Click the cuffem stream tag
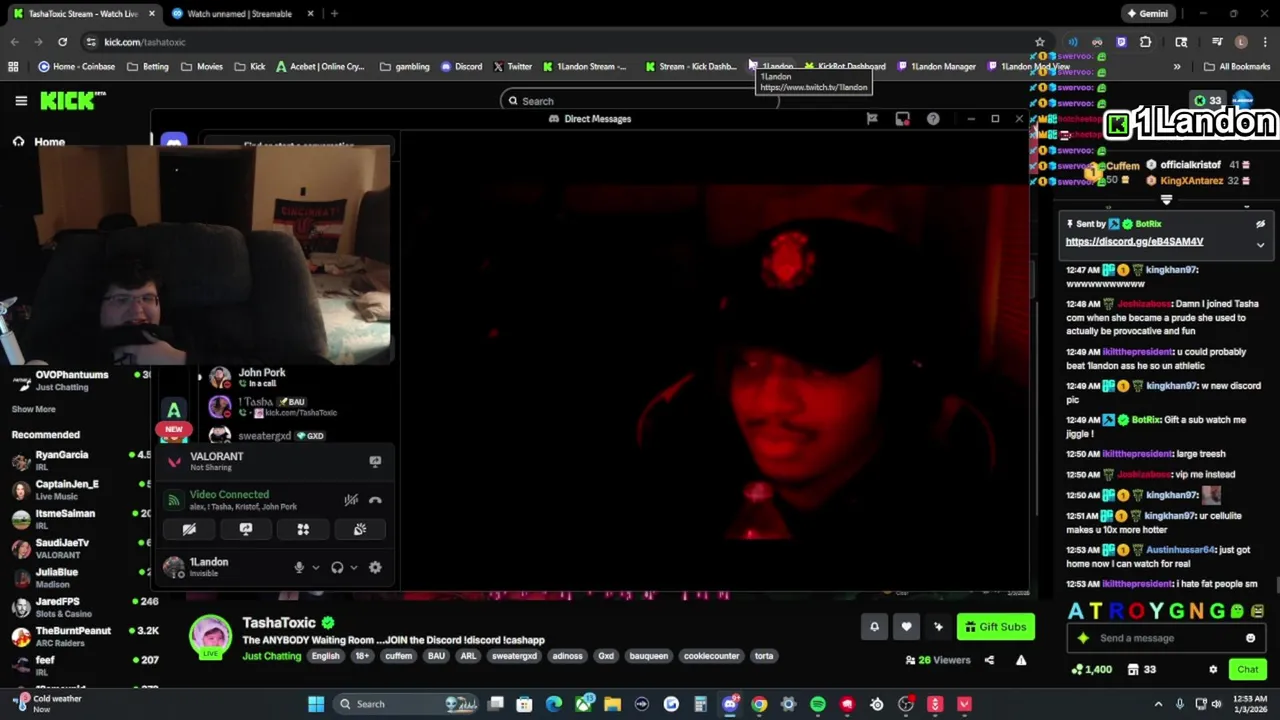The width and height of the screenshot is (1280, 720). coord(398,656)
